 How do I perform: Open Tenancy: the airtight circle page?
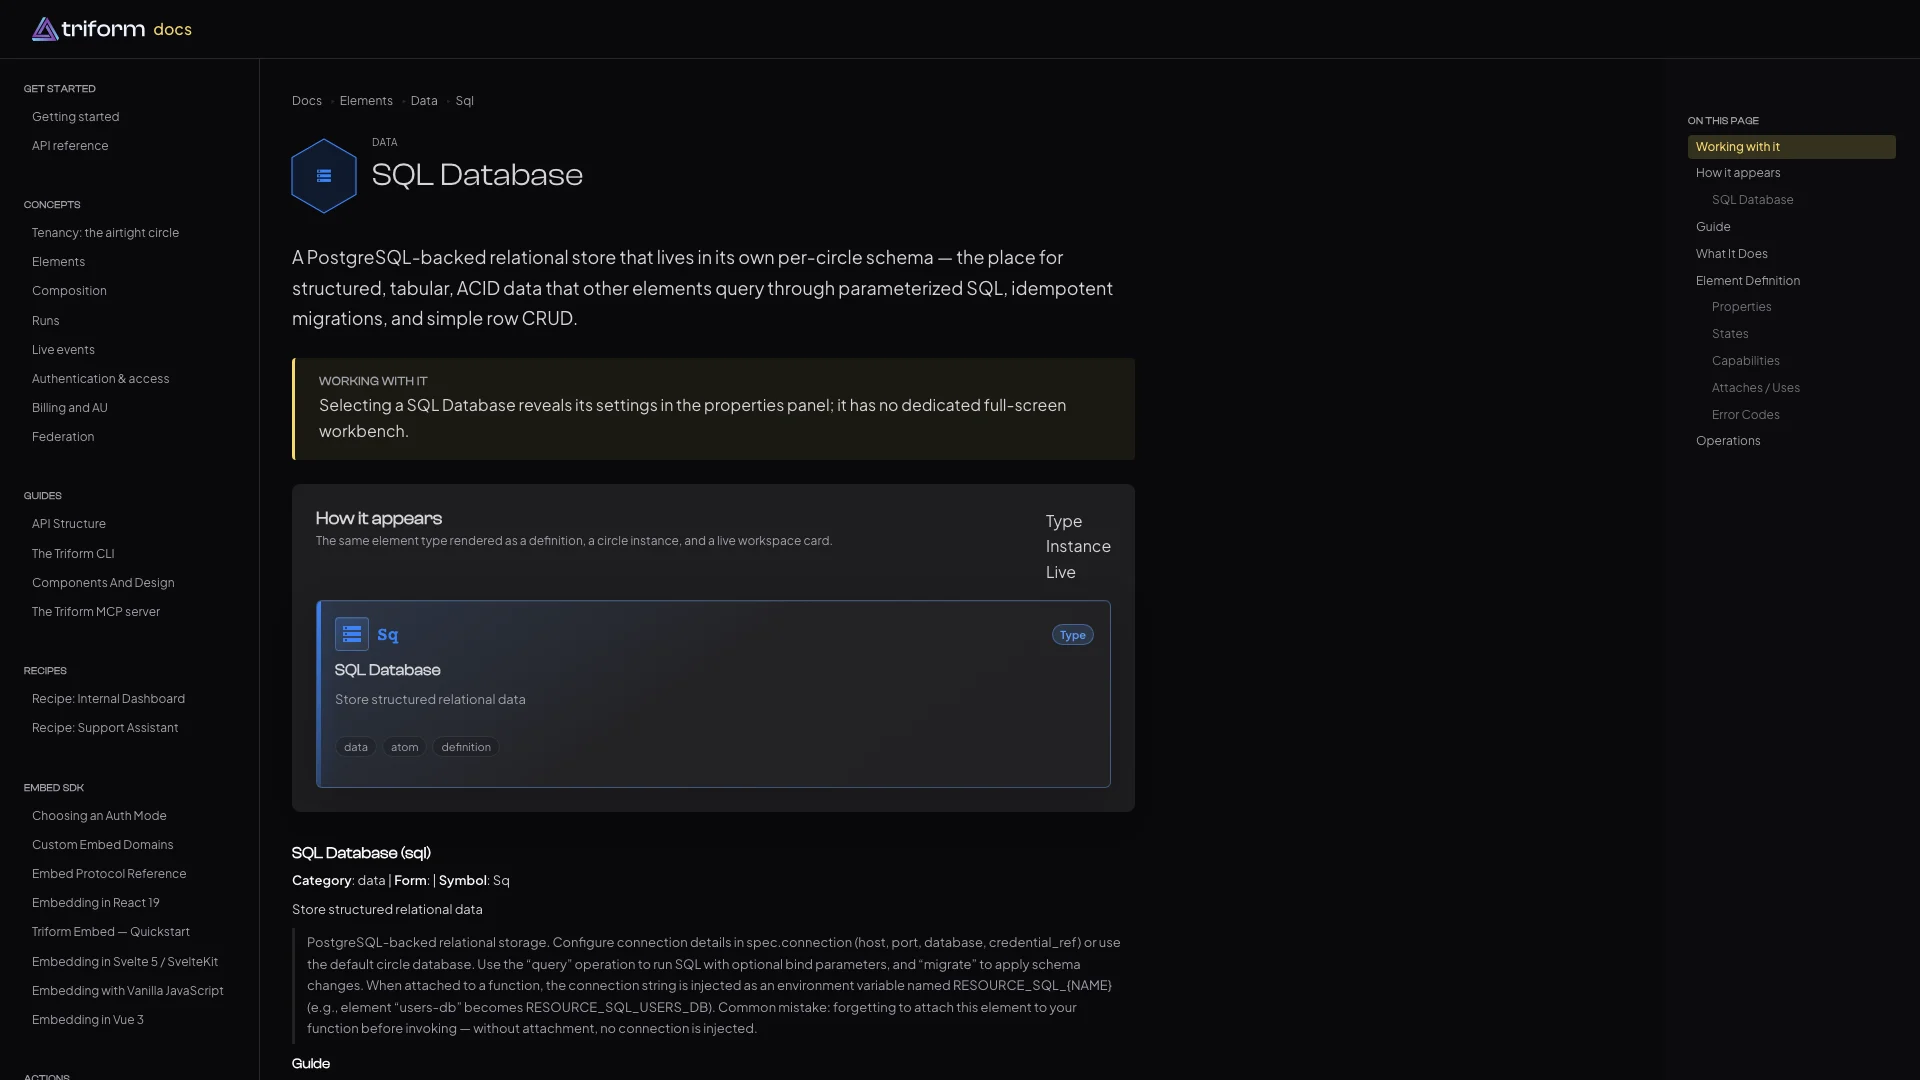coord(106,233)
